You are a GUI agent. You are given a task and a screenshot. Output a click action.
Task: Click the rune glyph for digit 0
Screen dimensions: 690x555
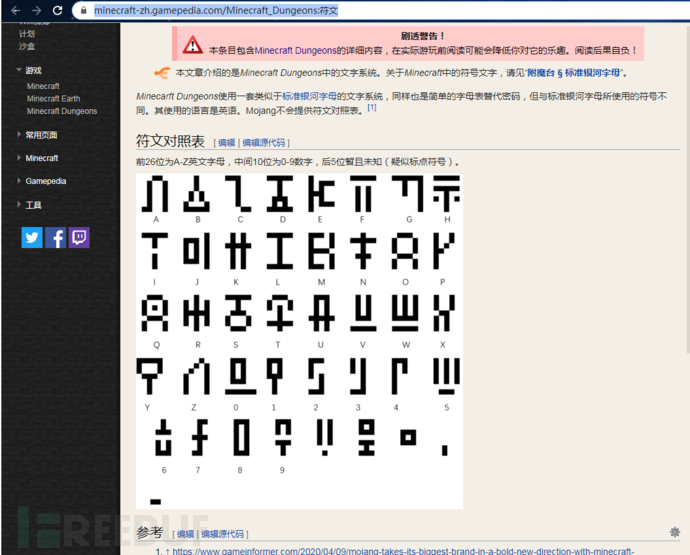point(240,376)
